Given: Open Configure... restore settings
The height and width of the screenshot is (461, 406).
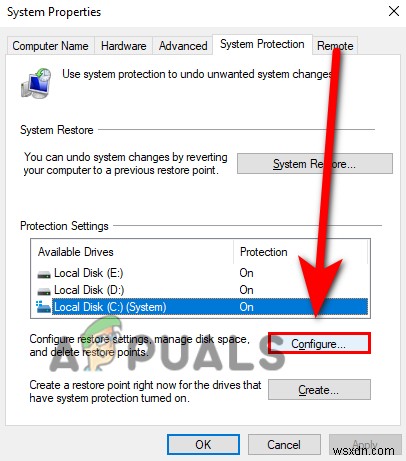Looking at the screenshot, I should click(x=319, y=343).
